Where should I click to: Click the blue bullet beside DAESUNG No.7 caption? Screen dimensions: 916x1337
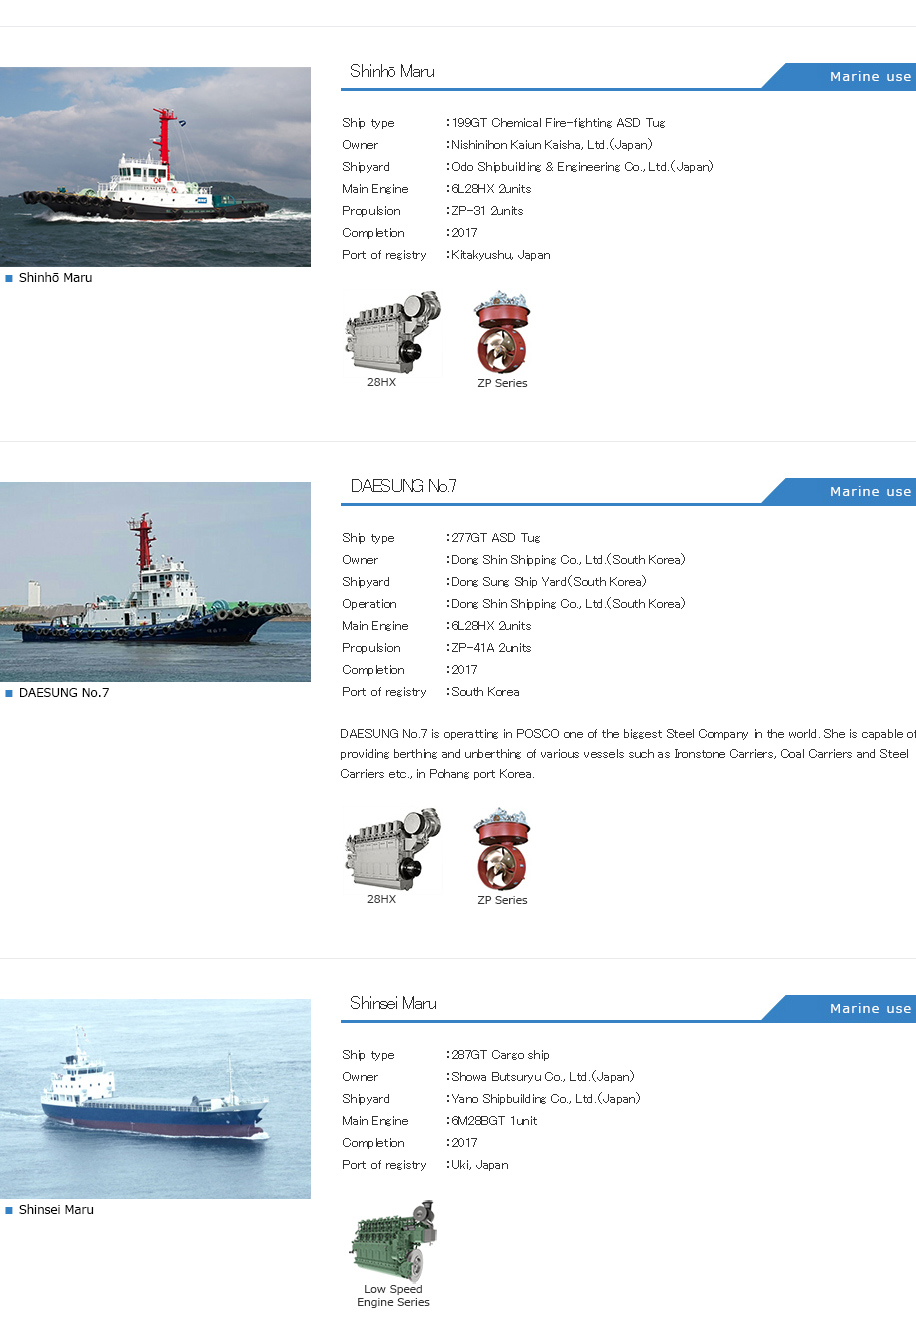point(9,693)
